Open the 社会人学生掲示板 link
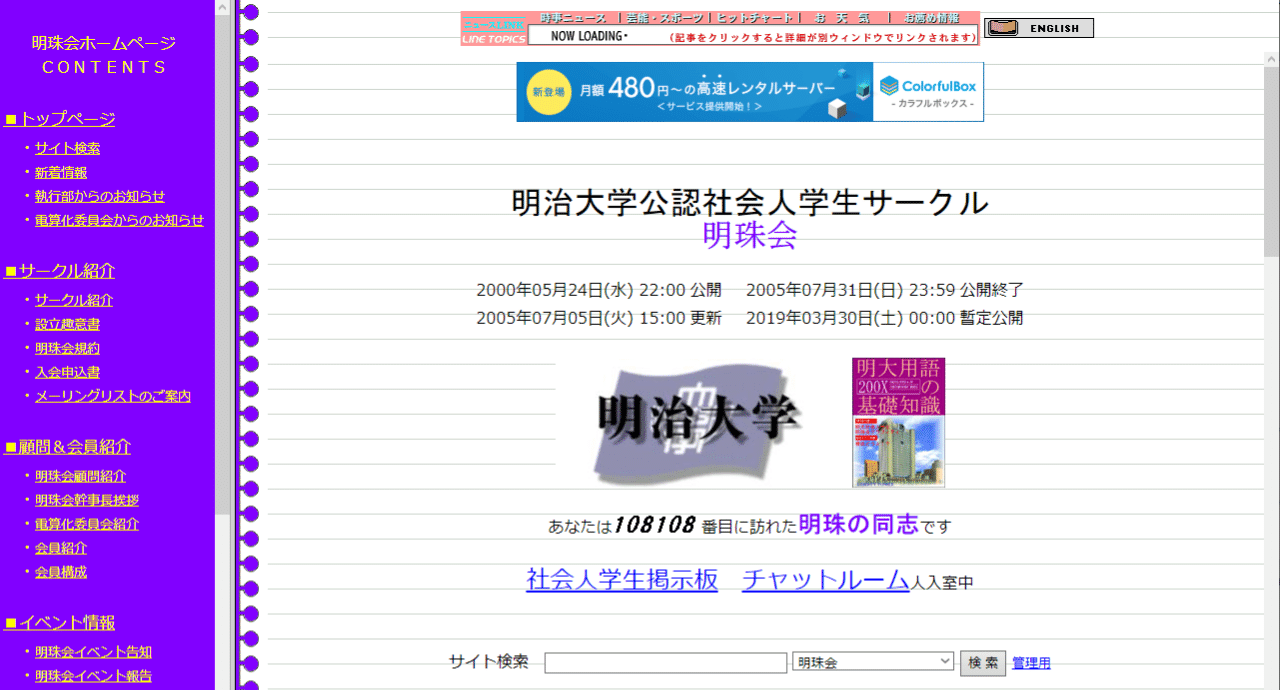Viewport: 1280px width, 690px height. (x=622, y=579)
